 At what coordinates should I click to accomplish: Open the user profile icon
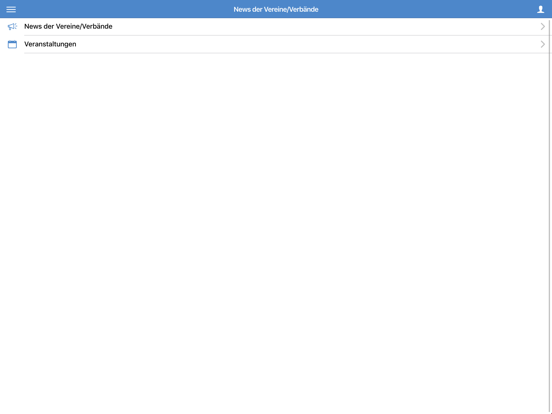pos(540,10)
